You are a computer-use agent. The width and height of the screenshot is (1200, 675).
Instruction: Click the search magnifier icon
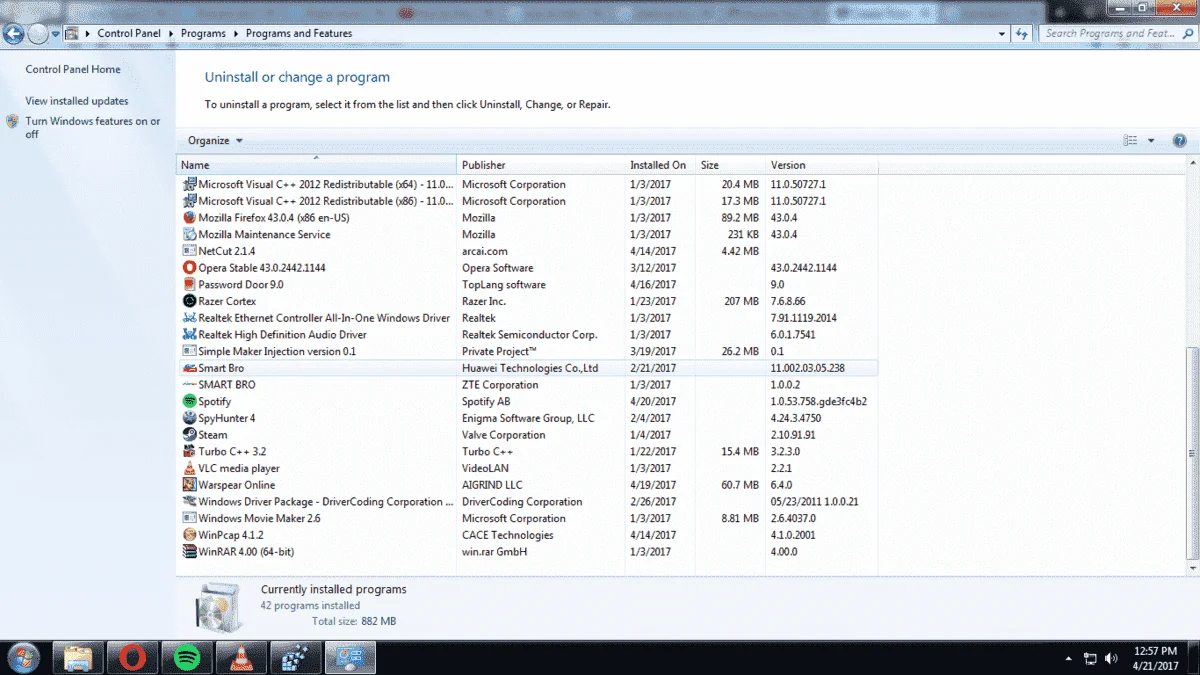click(x=1186, y=33)
